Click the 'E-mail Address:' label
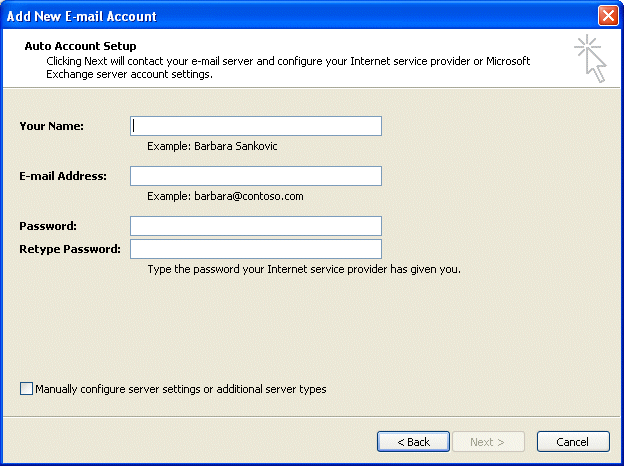 (x=63, y=176)
